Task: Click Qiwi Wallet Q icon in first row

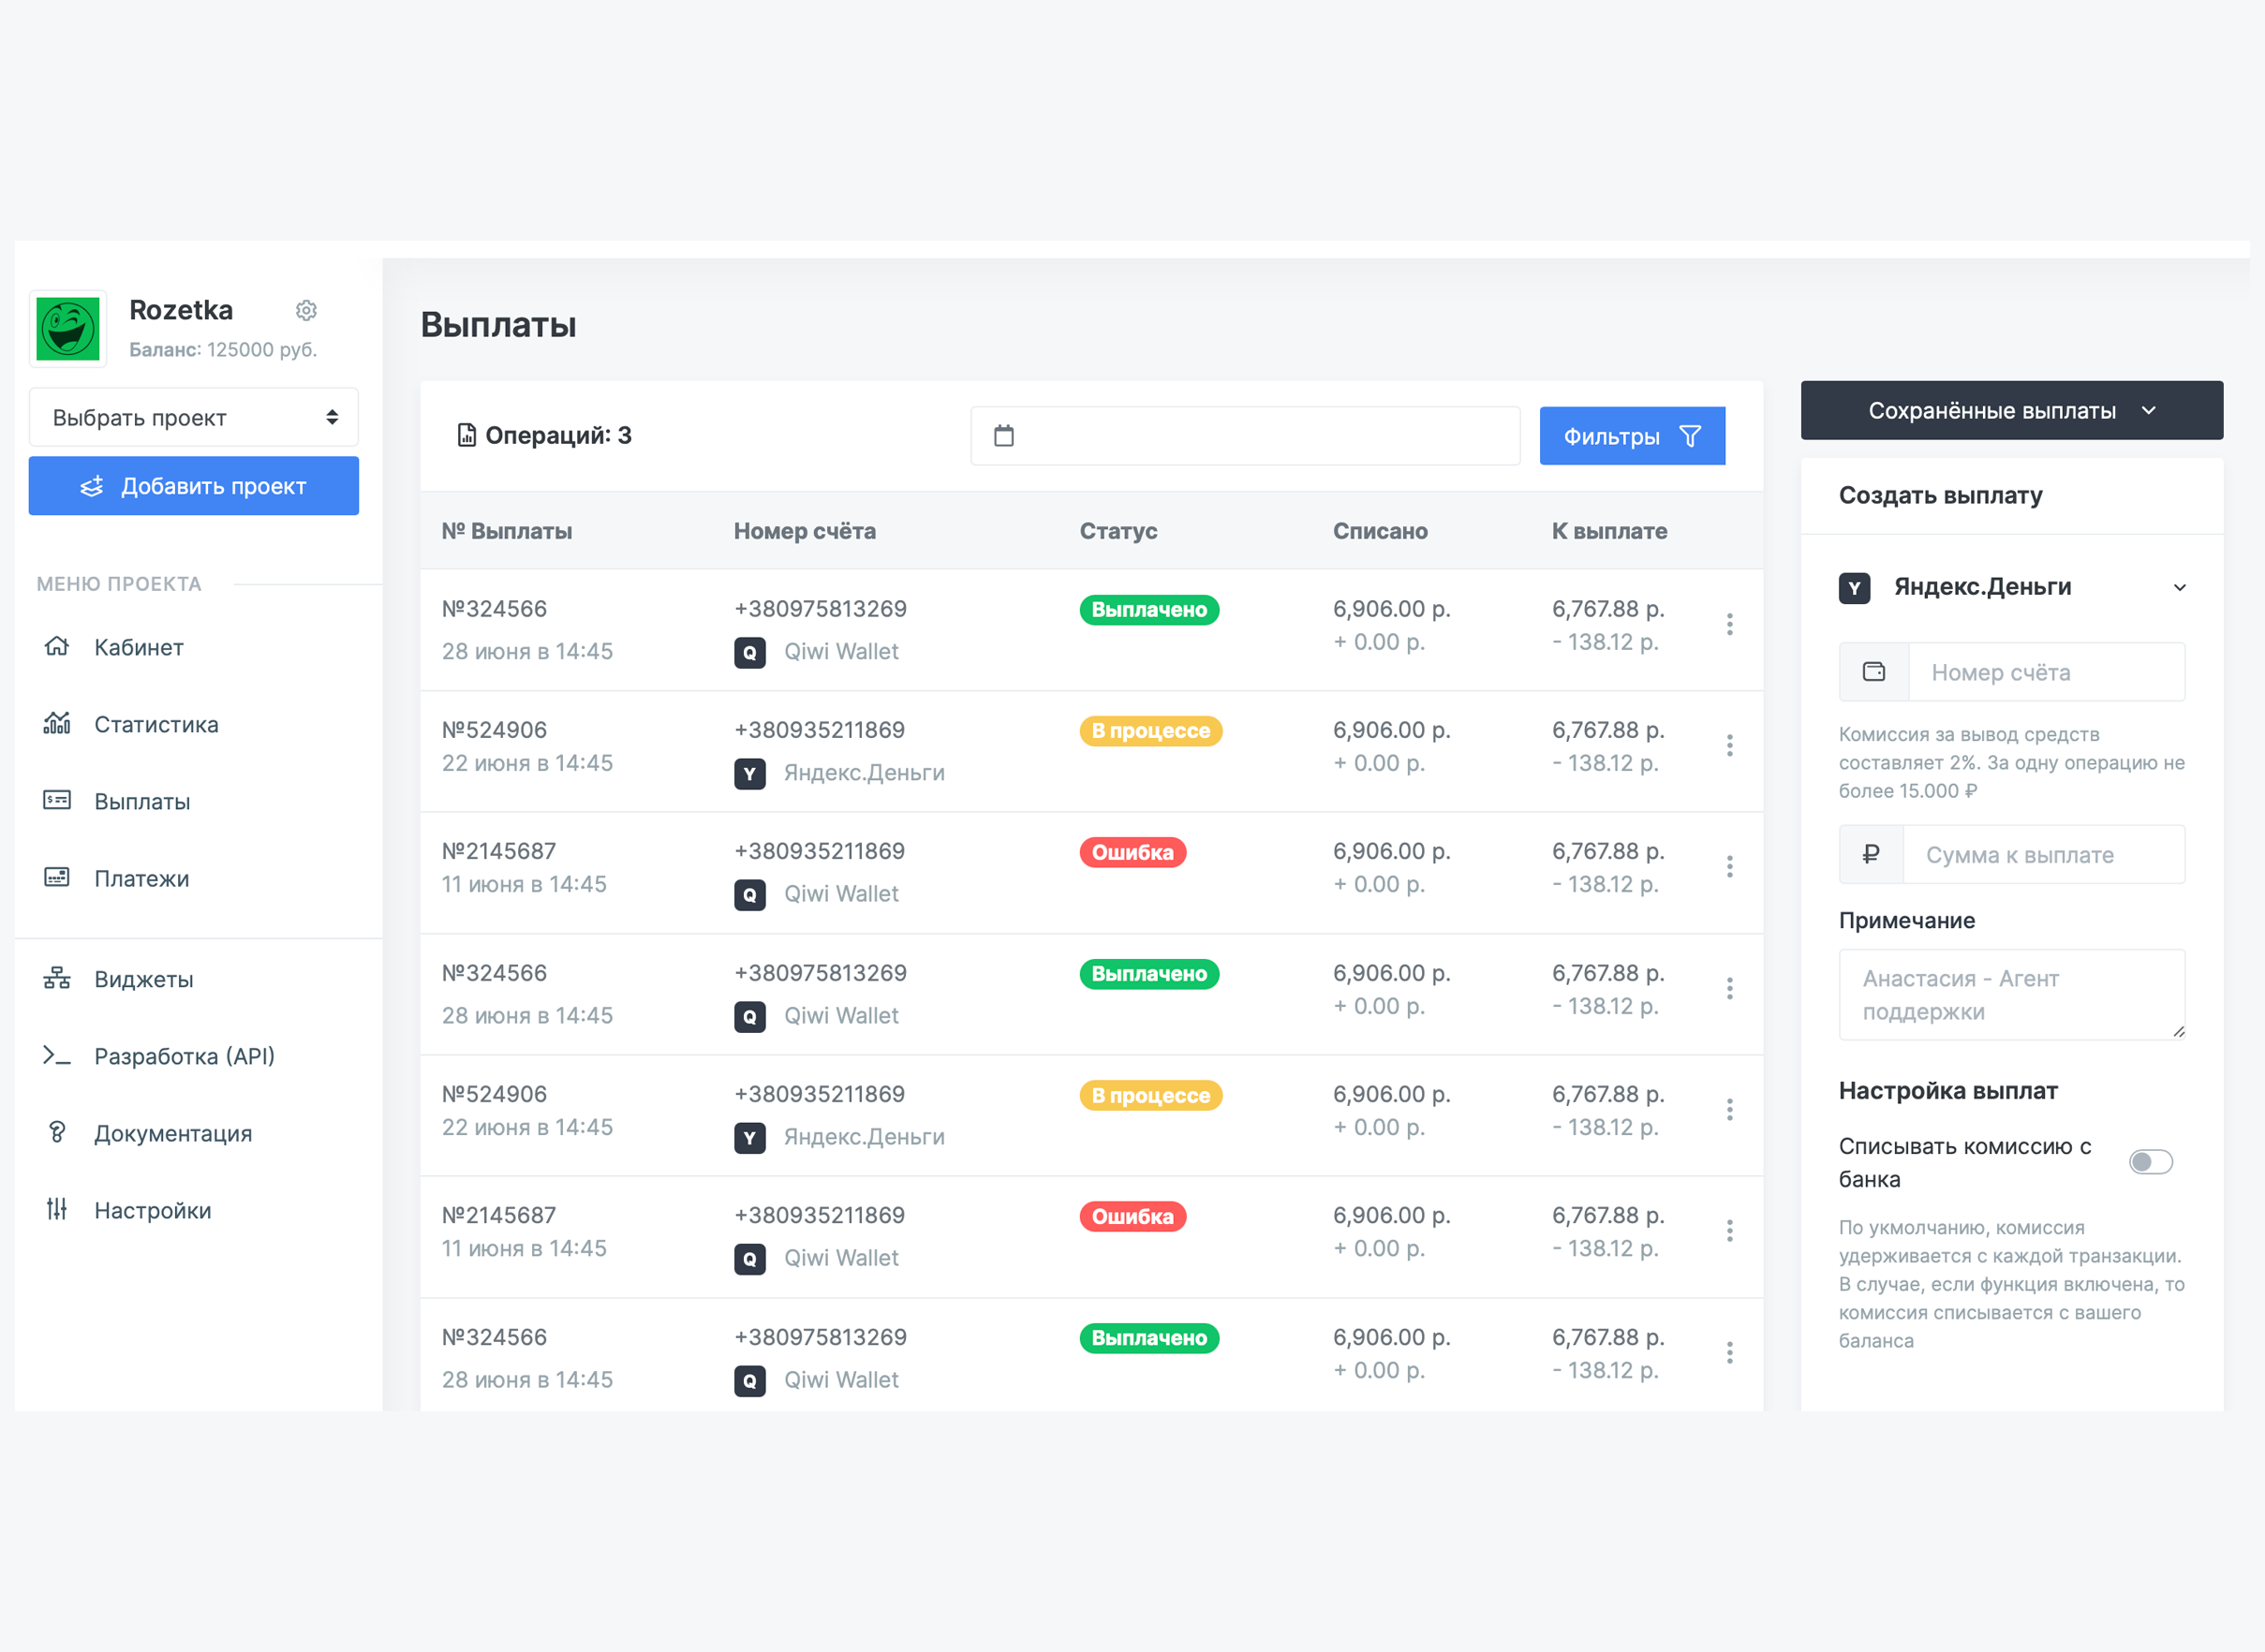Action: point(750,653)
